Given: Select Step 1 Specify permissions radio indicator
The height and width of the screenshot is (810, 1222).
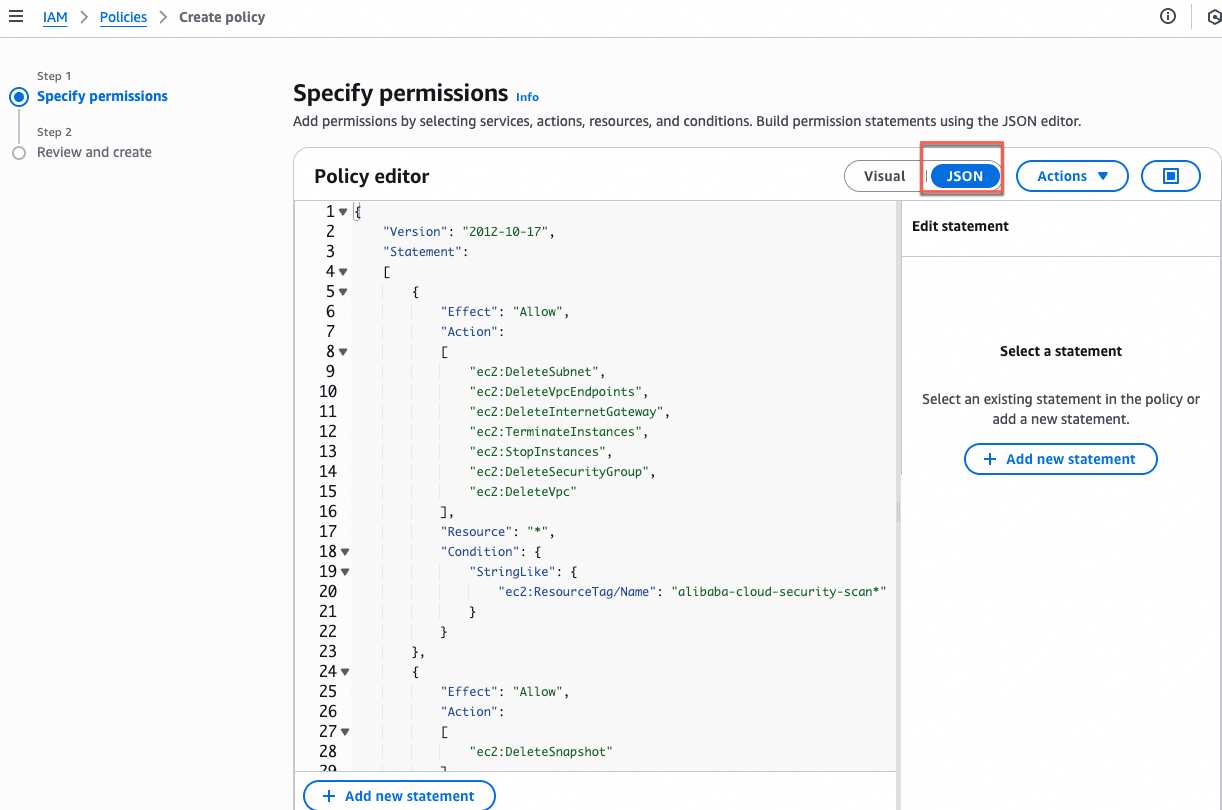Looking at the screenshot, I should [18, 97].
